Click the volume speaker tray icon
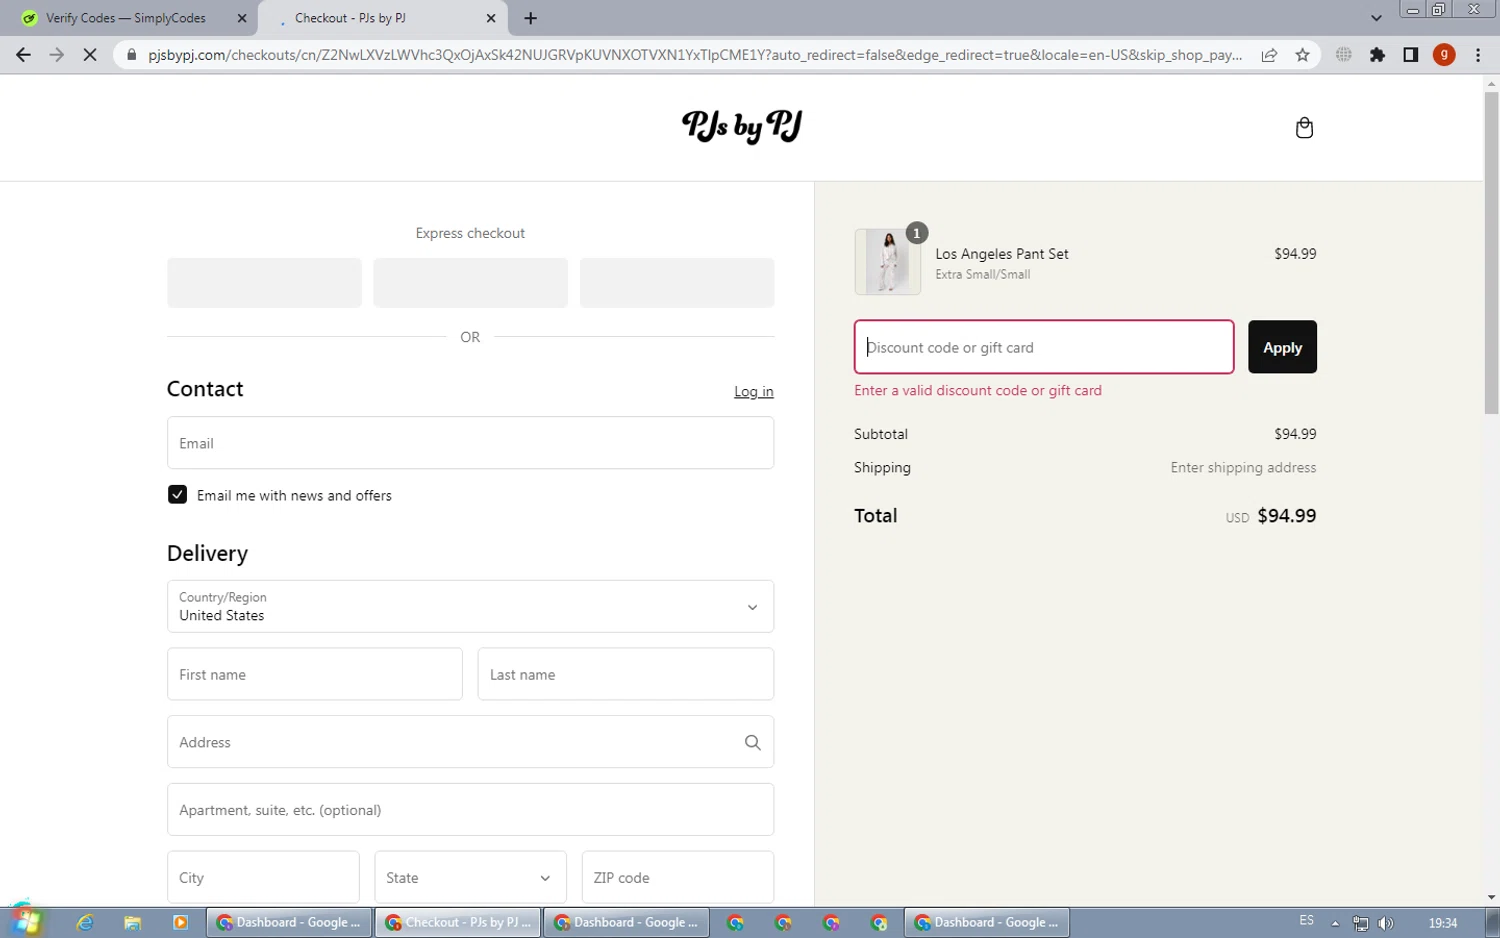The height and width of the screenshot is (938, 1500). pos(1385,923)
